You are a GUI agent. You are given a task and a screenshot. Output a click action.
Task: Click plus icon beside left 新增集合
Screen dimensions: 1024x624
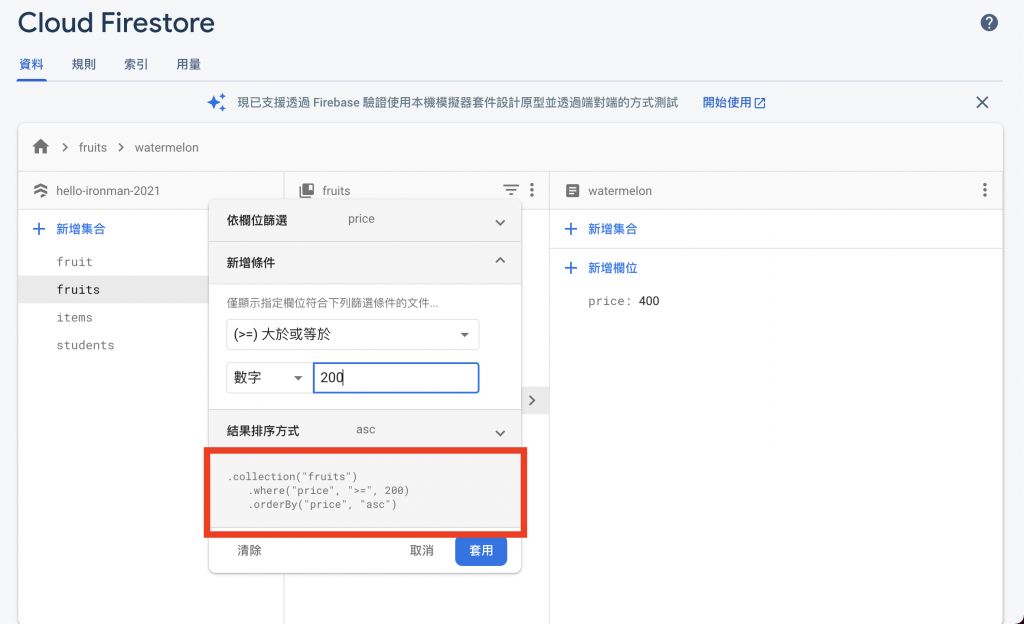(x=39, y=229)
